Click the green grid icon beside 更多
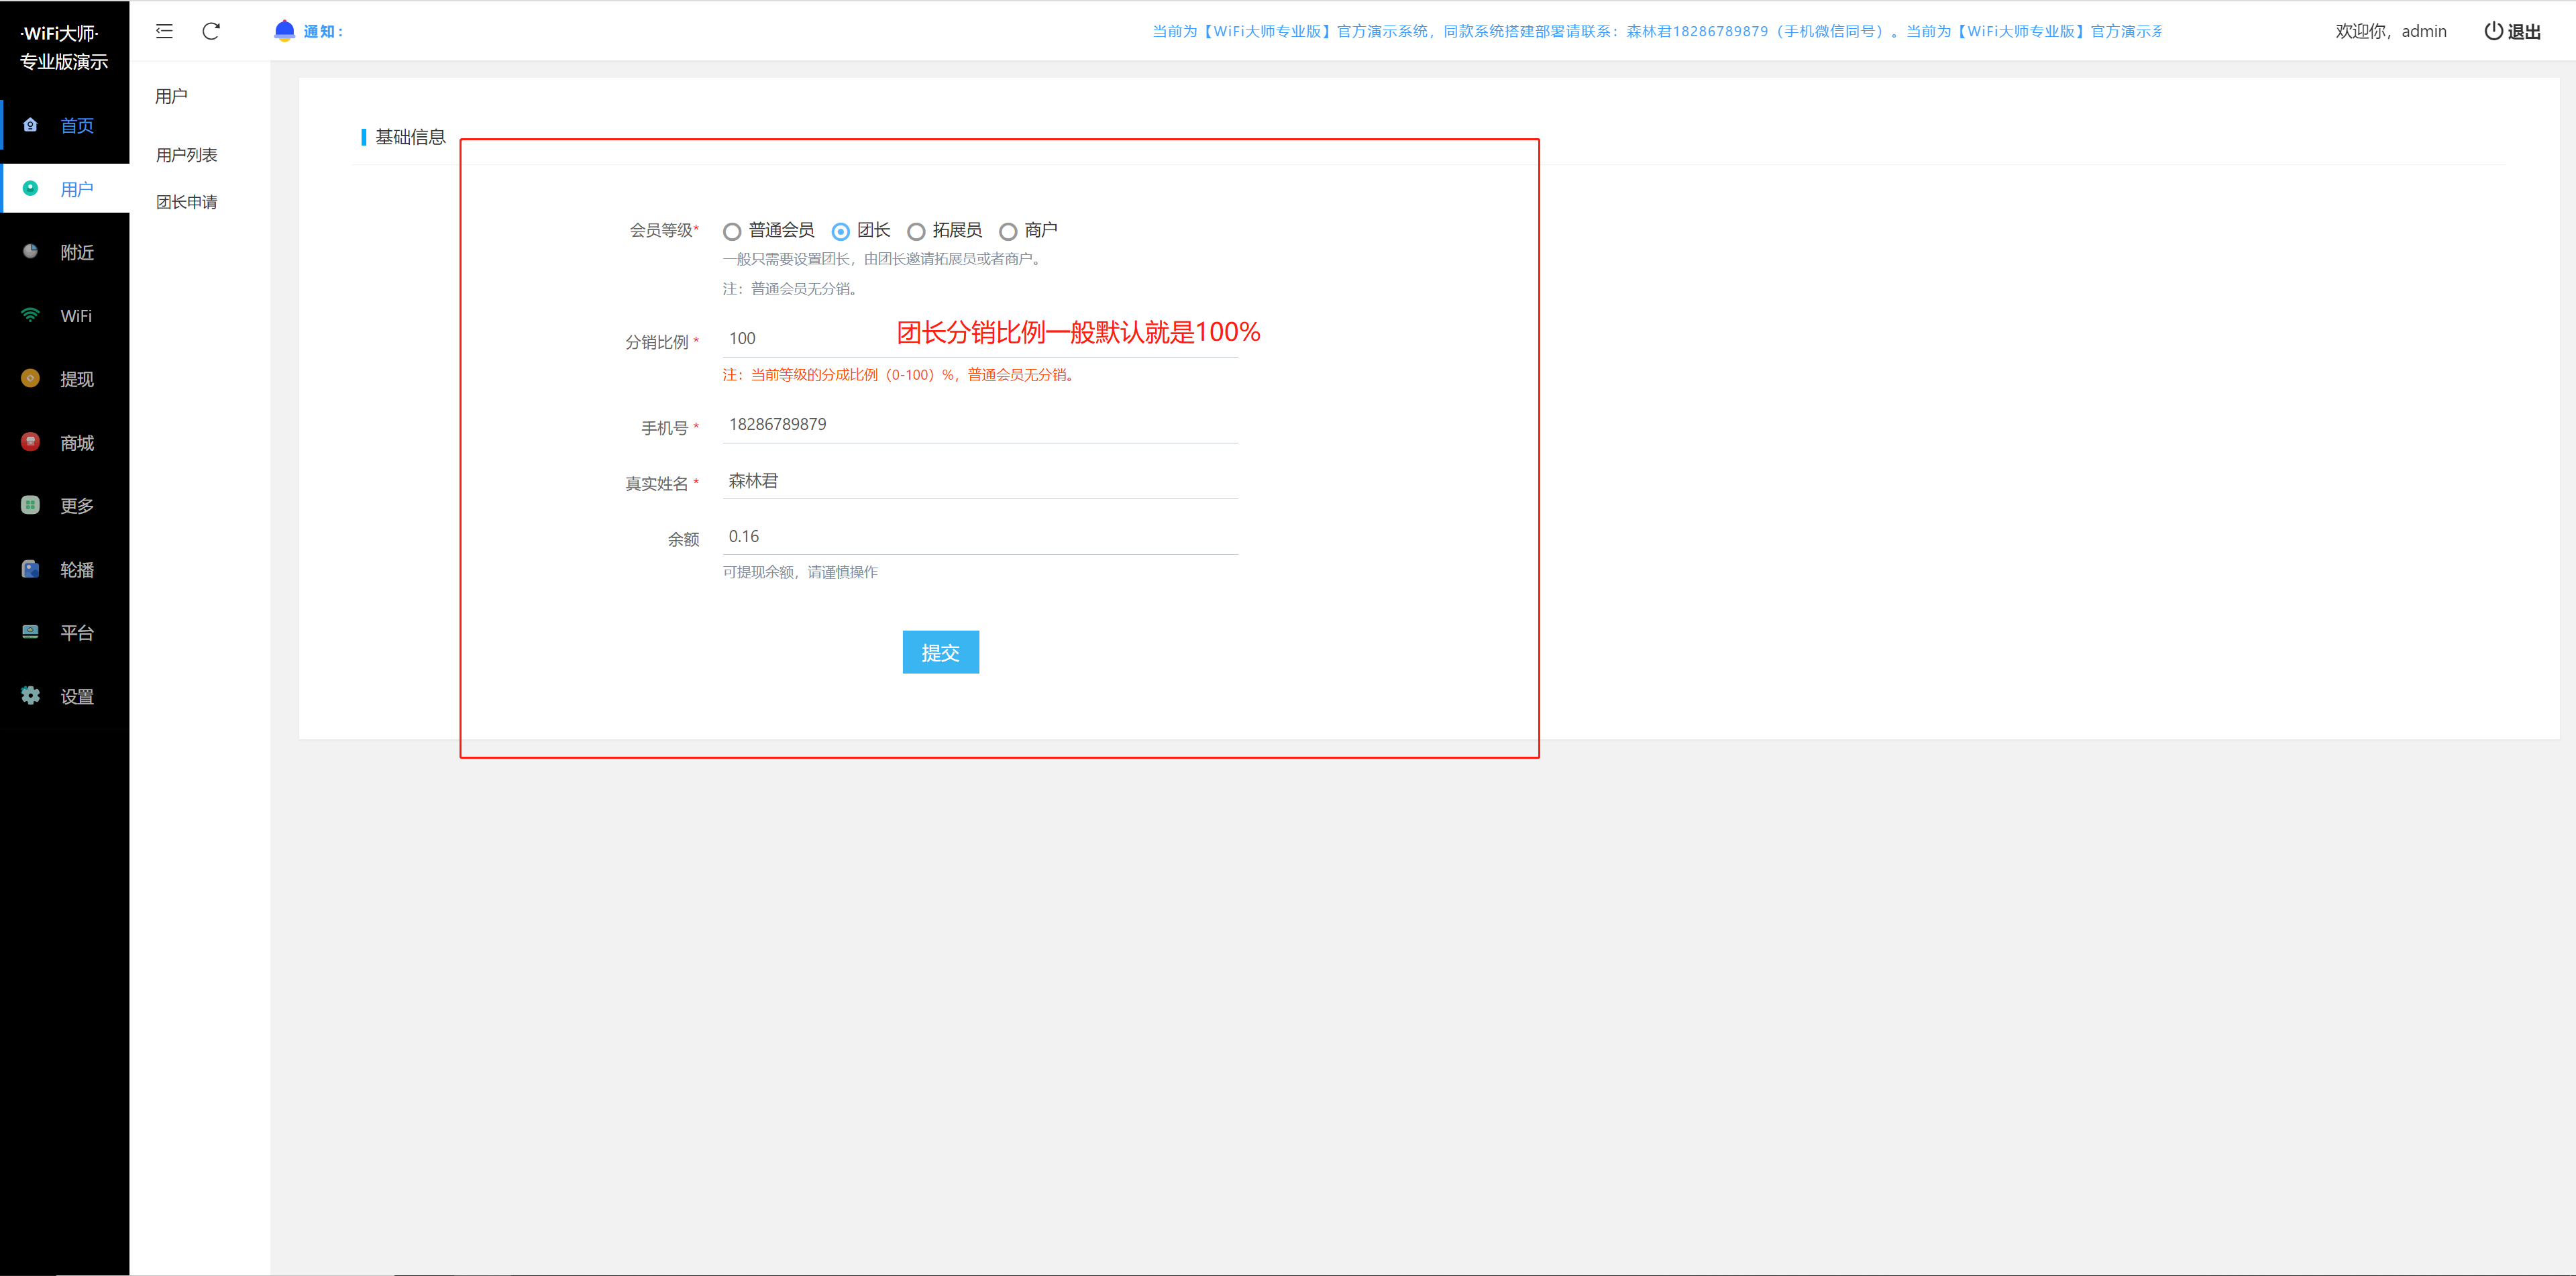This screenshot has width=2576, height=1276. (30, 505)
